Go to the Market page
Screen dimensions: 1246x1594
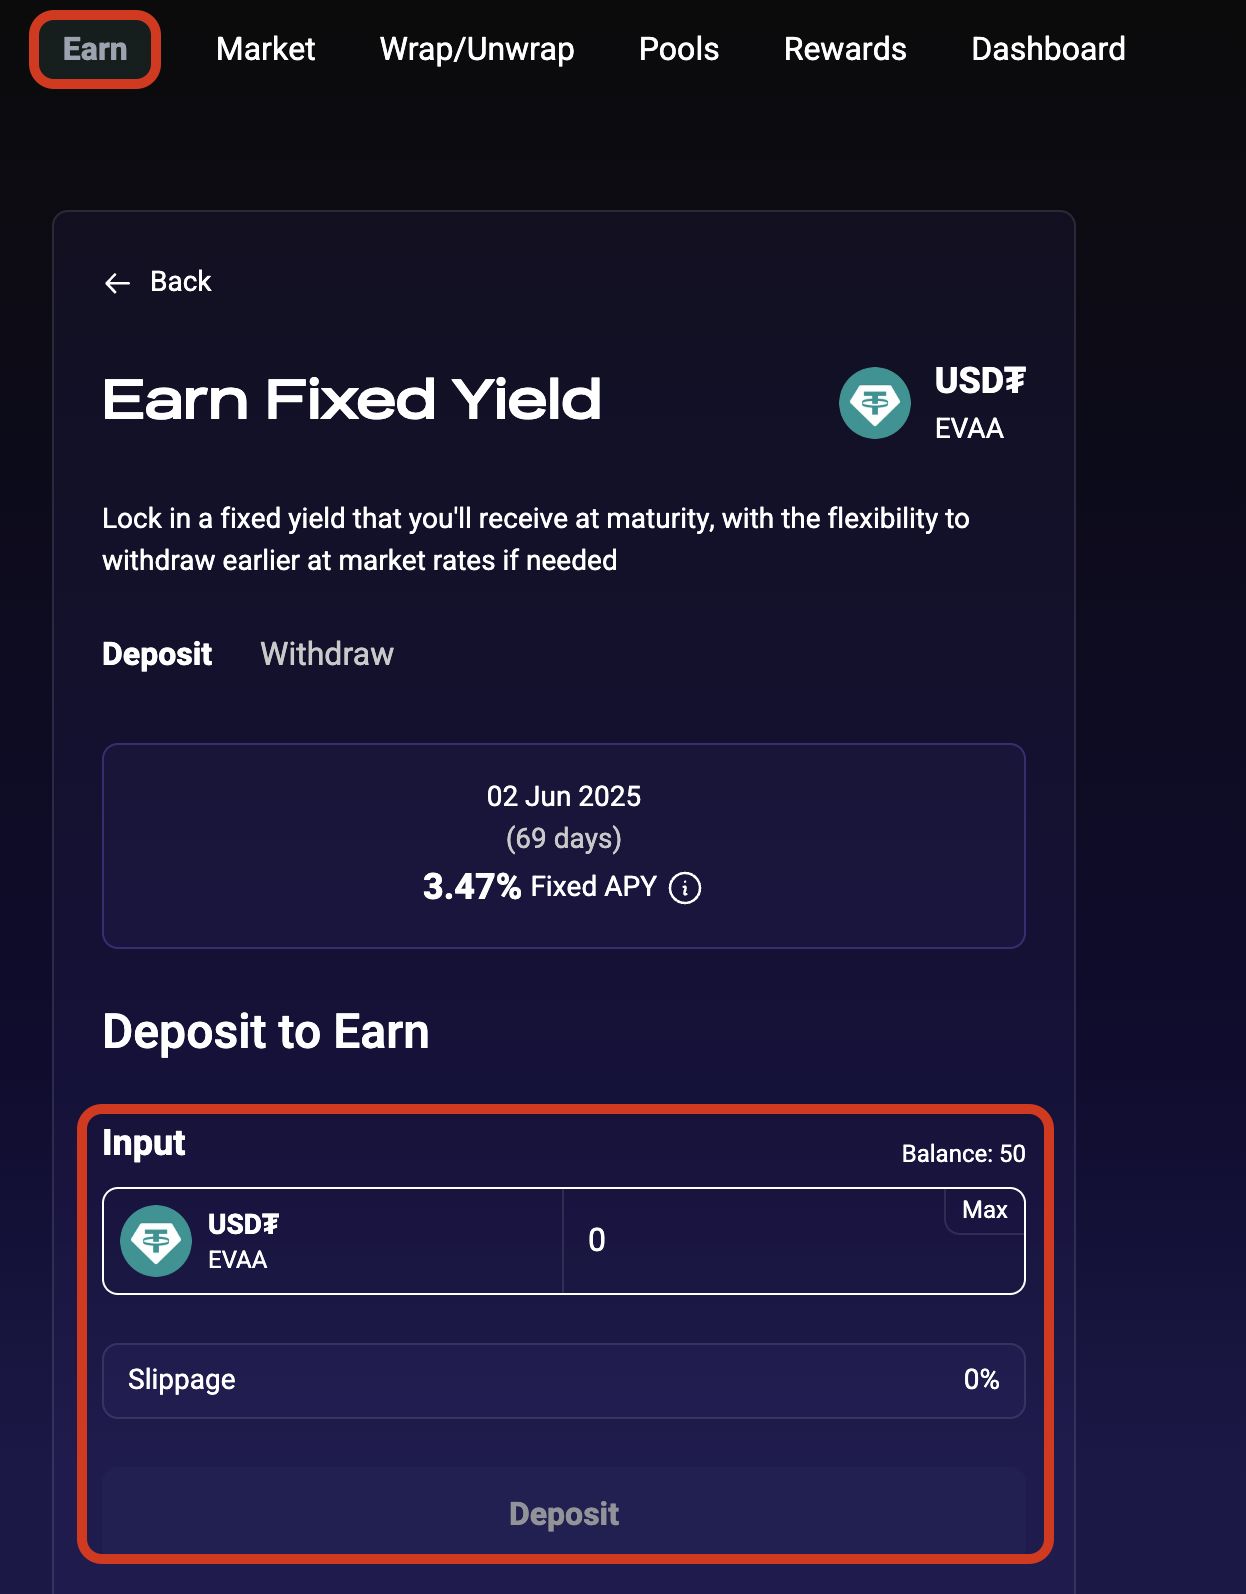[265, 49]
